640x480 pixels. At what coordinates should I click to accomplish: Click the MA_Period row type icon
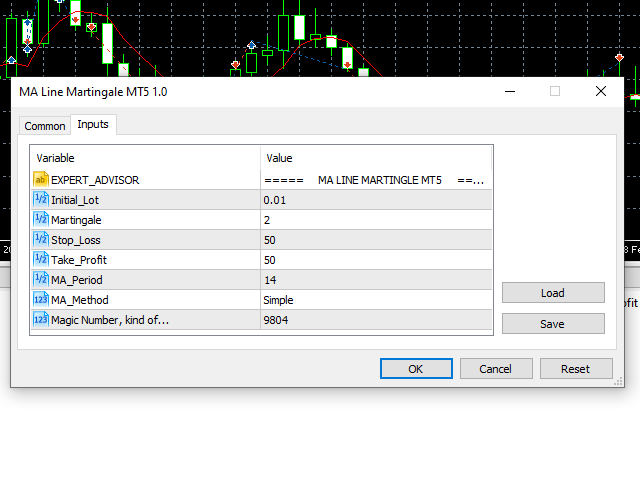coord(41,279)
